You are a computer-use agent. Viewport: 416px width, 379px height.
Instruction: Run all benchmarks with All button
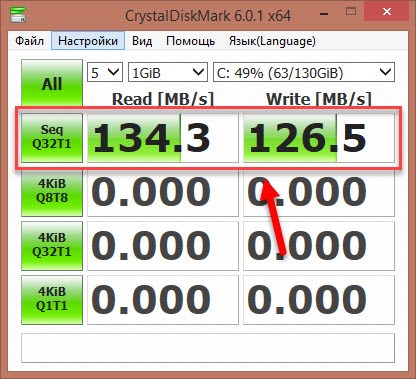pos(52,83)
